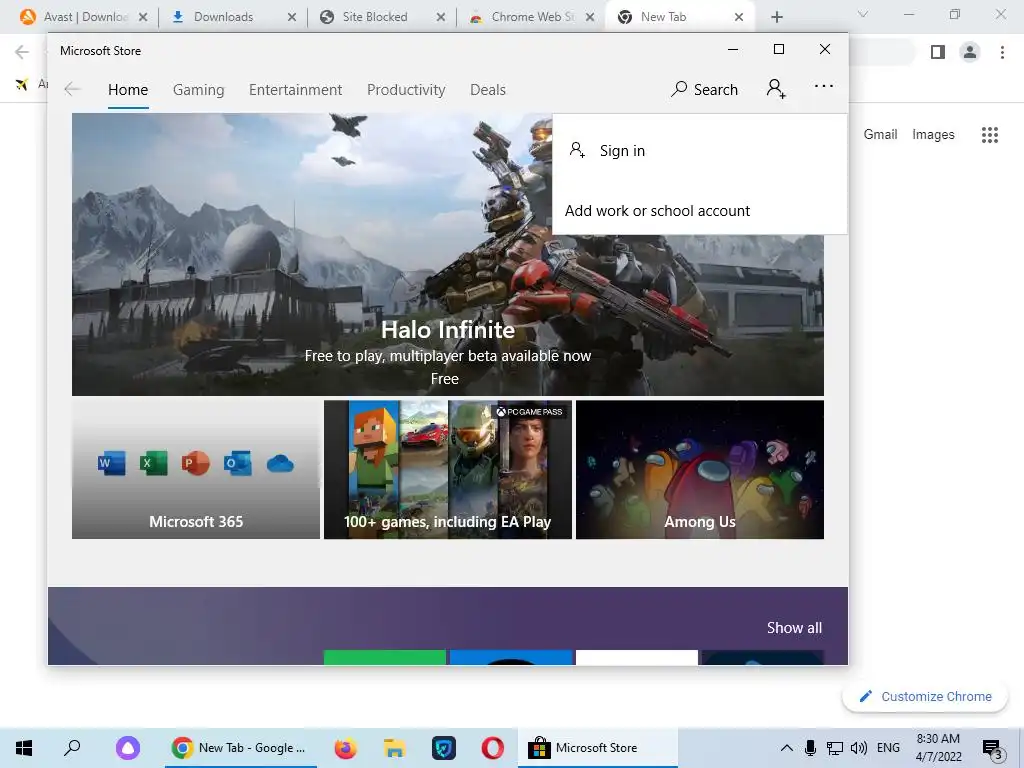
Task: Open Chrome three-dot menu
Action: [x=1002, y=52]
